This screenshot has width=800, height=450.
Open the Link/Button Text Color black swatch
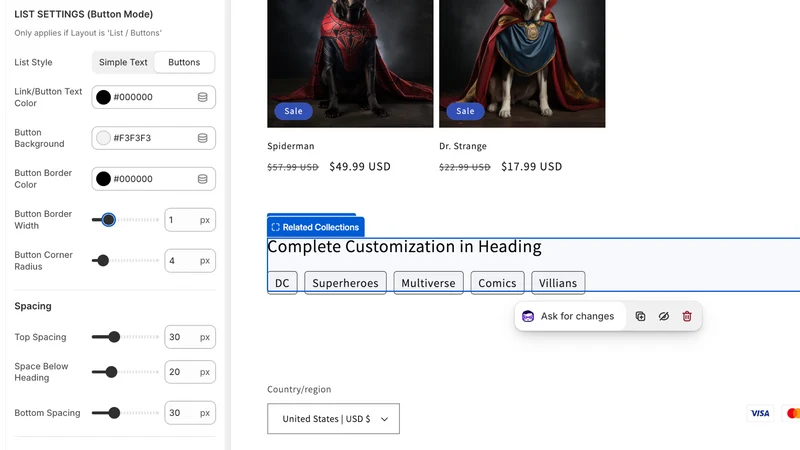(103, 97)
